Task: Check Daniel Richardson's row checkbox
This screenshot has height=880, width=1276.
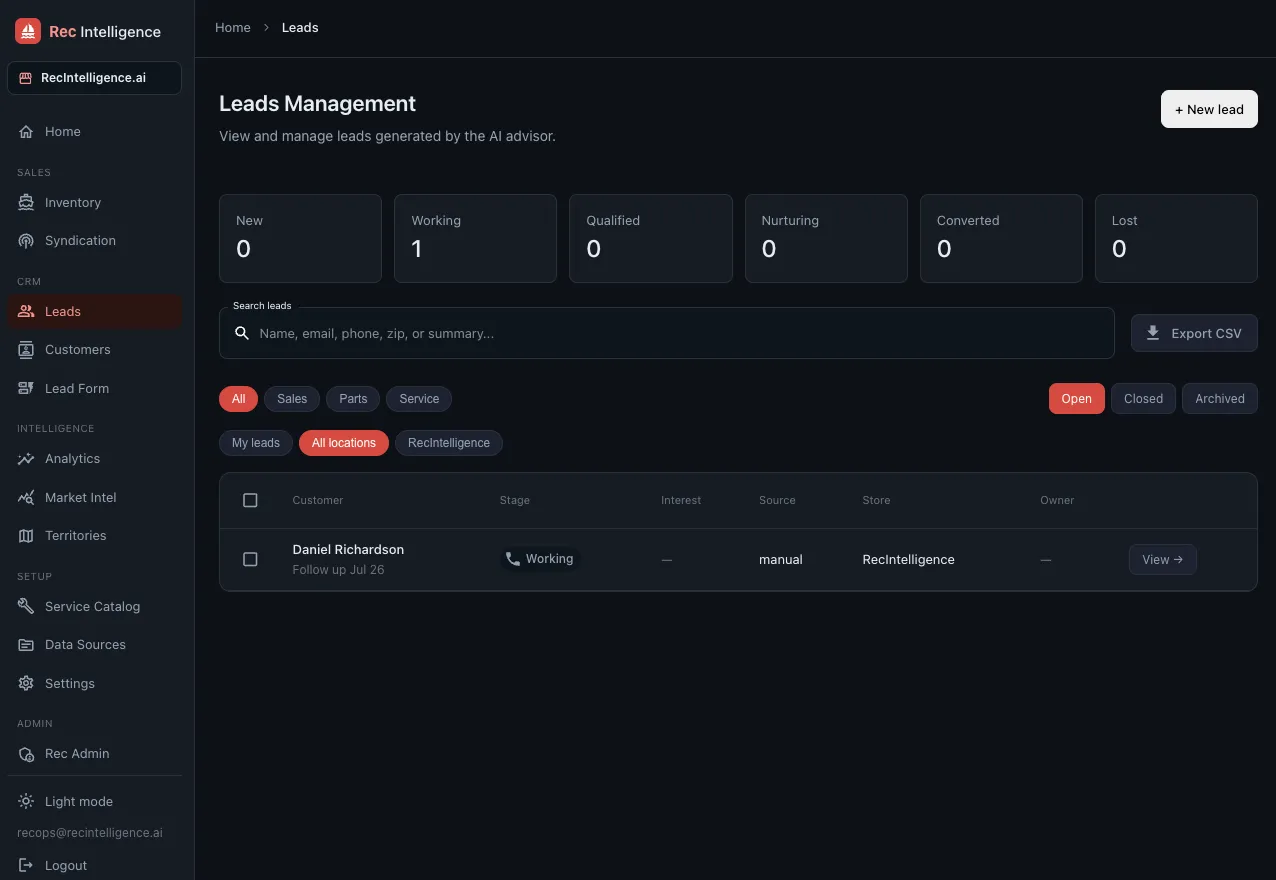Action: click(250, 559)
